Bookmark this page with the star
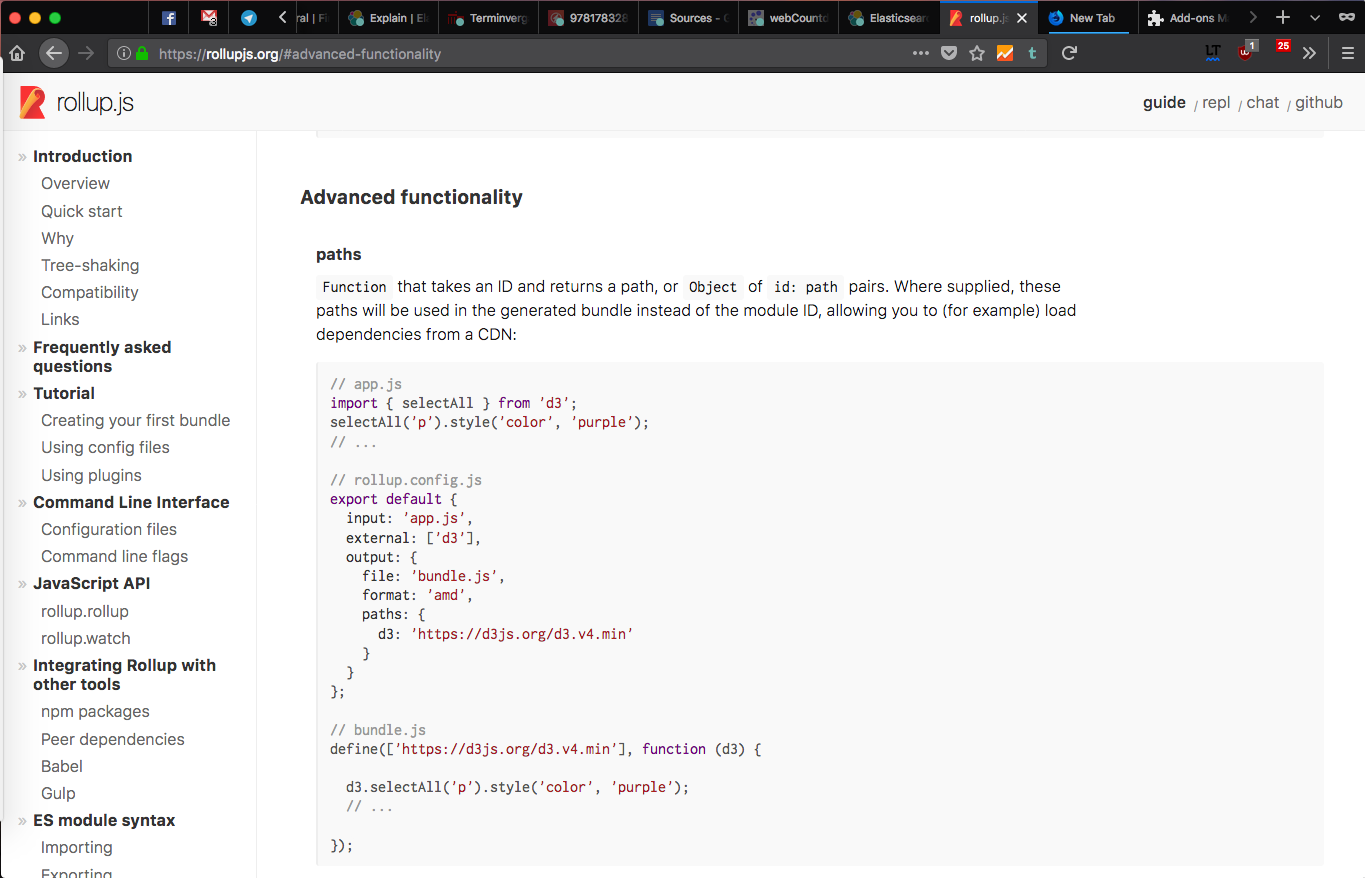The height and width of the screenshot is (878, 1365). click(977, 54)
